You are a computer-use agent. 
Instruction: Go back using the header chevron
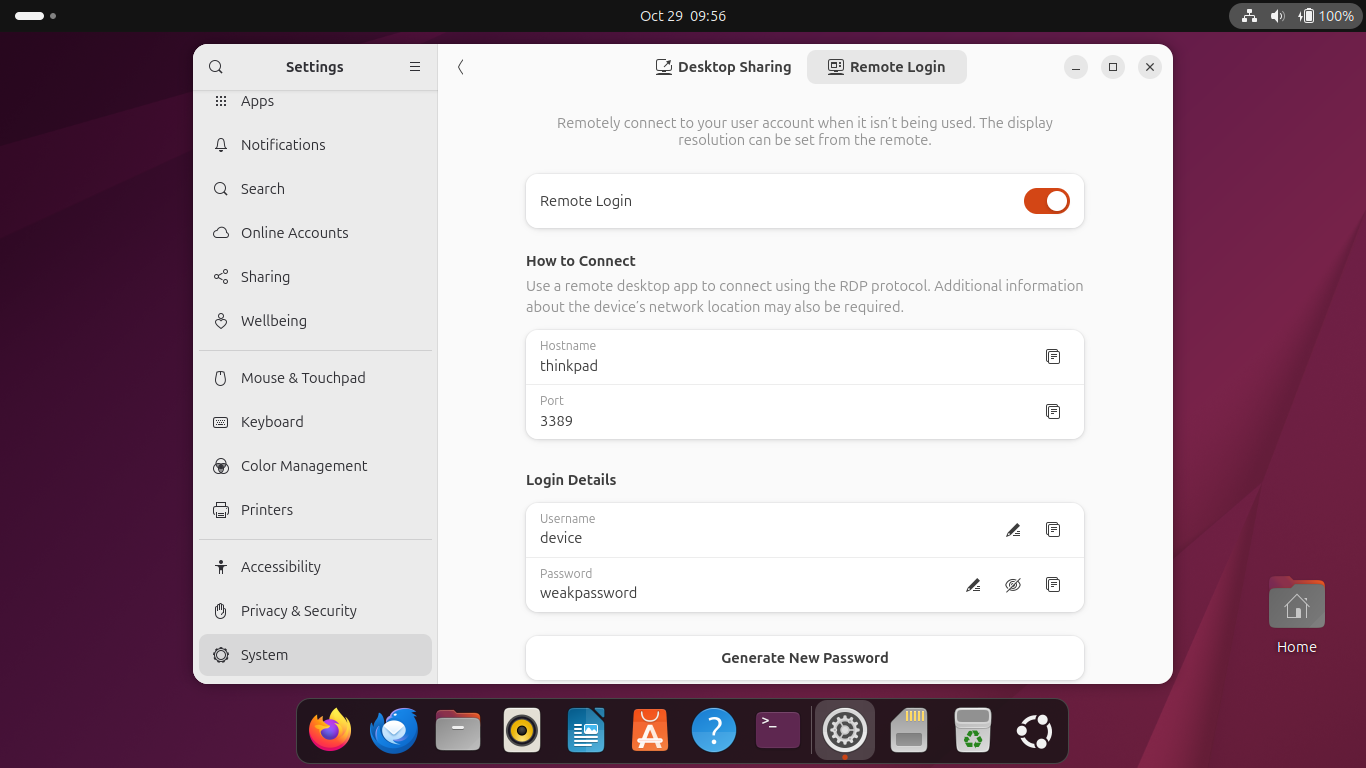(460, 67)
